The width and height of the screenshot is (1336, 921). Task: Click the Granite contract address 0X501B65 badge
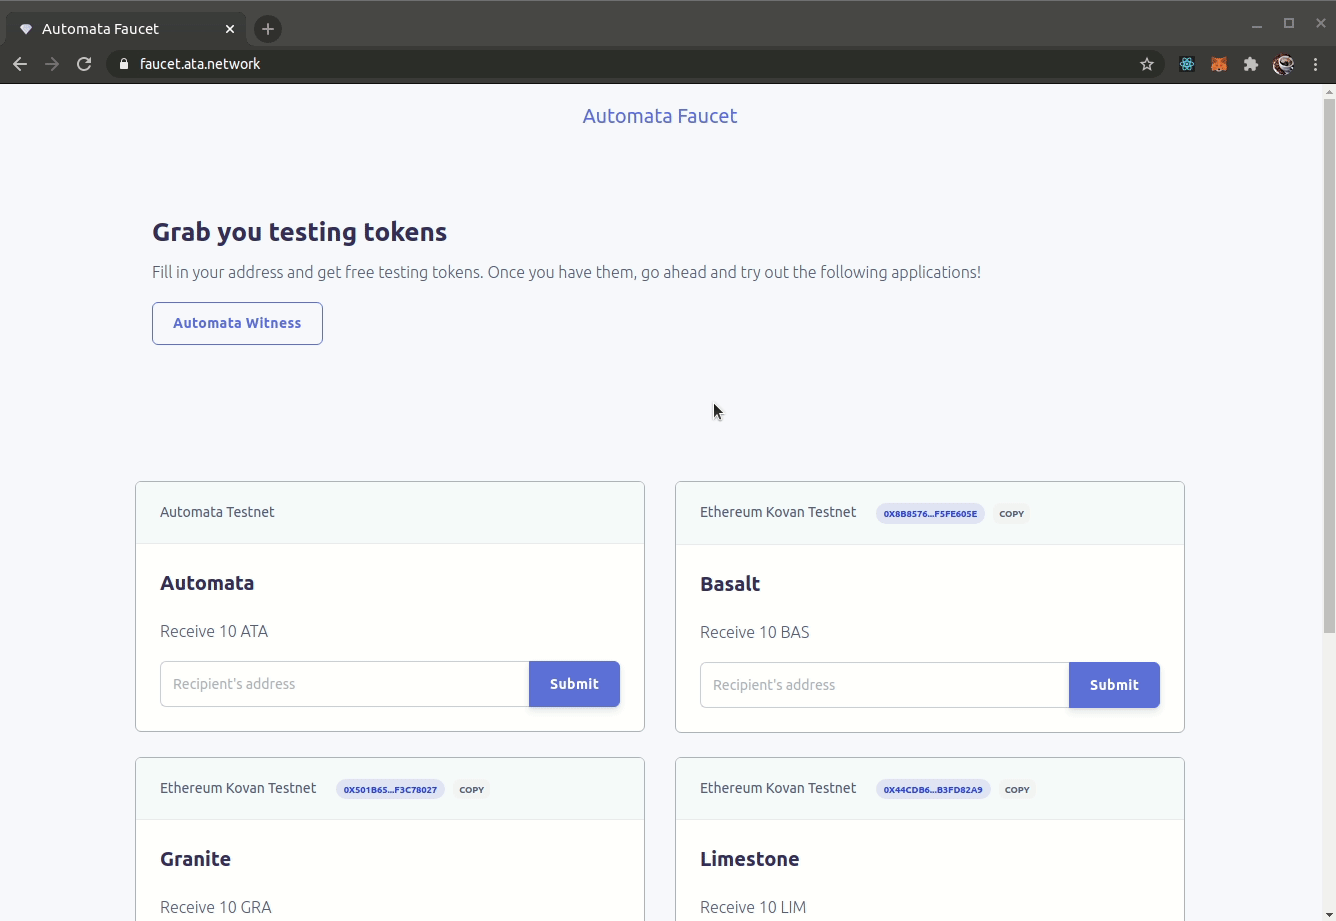click(390, 789)
